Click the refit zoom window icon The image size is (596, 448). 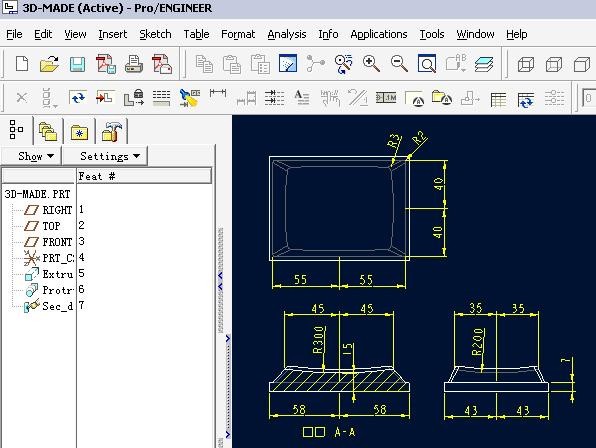pyautogui.click(x=427, y=63)
